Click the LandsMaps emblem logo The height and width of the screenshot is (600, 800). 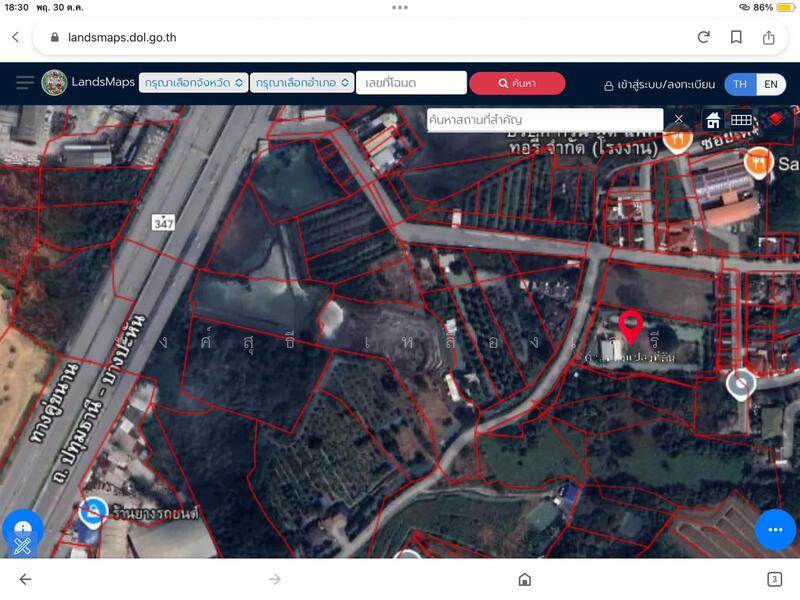pyautogui.click(x=54, y=83)
